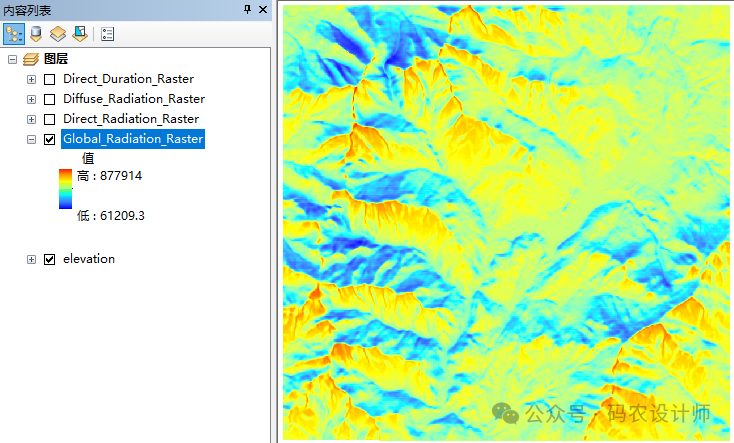Screen dimensions: 734x443
Task: Close the contents list panel
Action: pyautogui.click(x=263, y=9)
